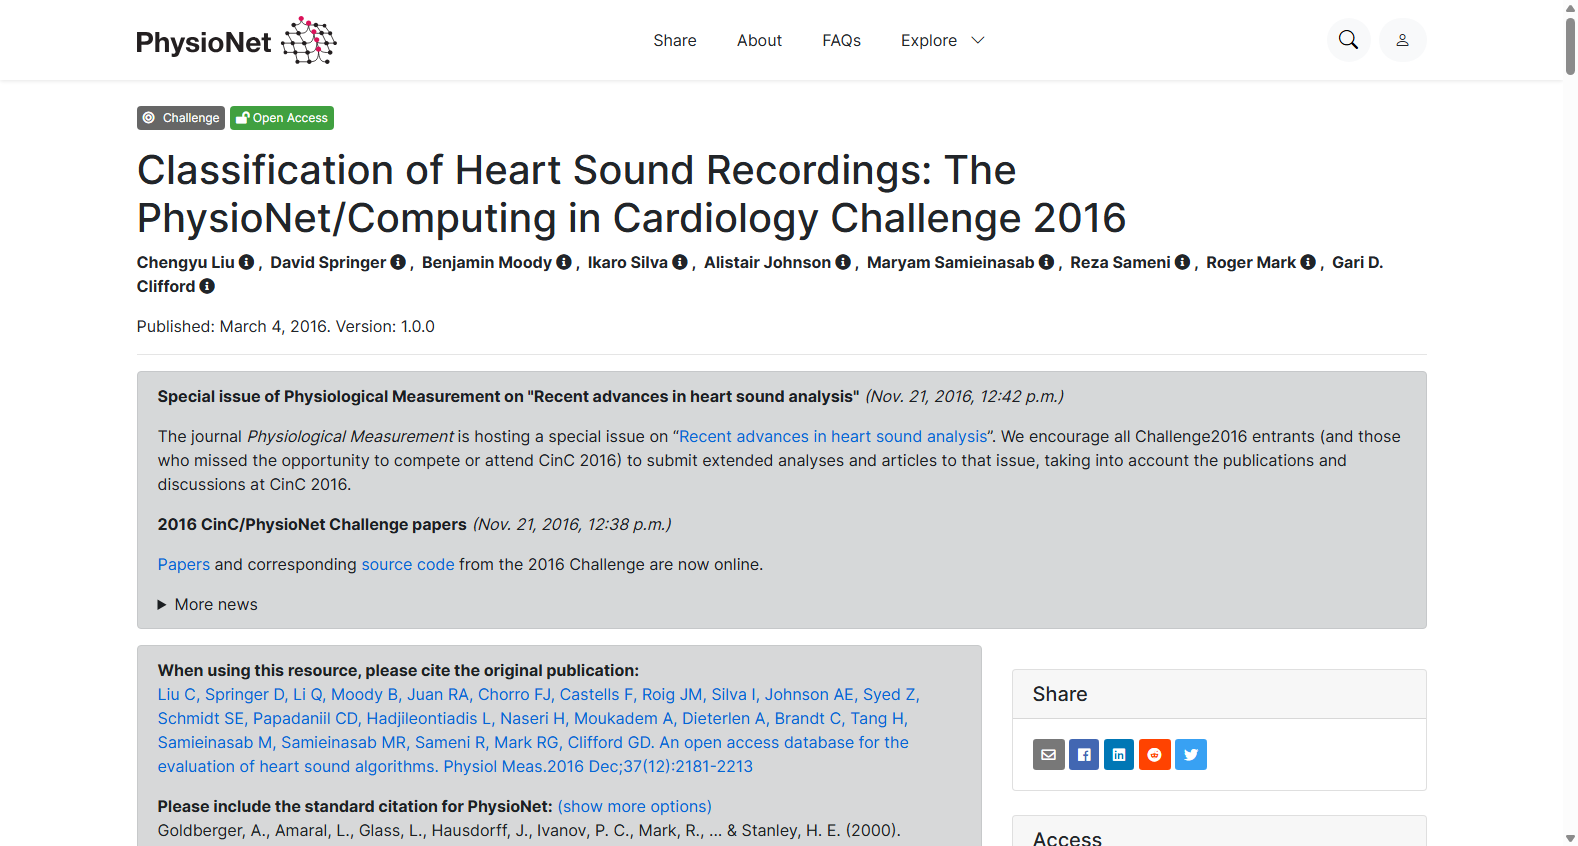Show info icon for Benjamin Moody

click(x=564, y=262)
